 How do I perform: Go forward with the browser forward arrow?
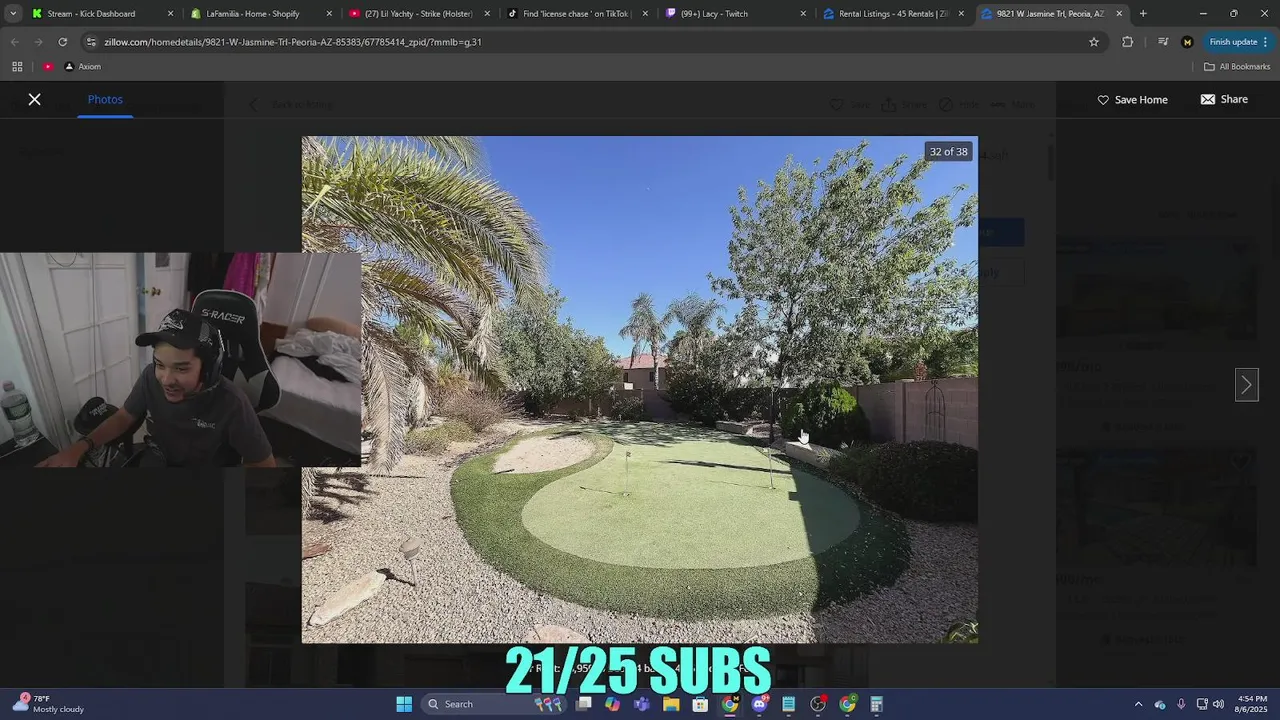click(x=38, y=42)
